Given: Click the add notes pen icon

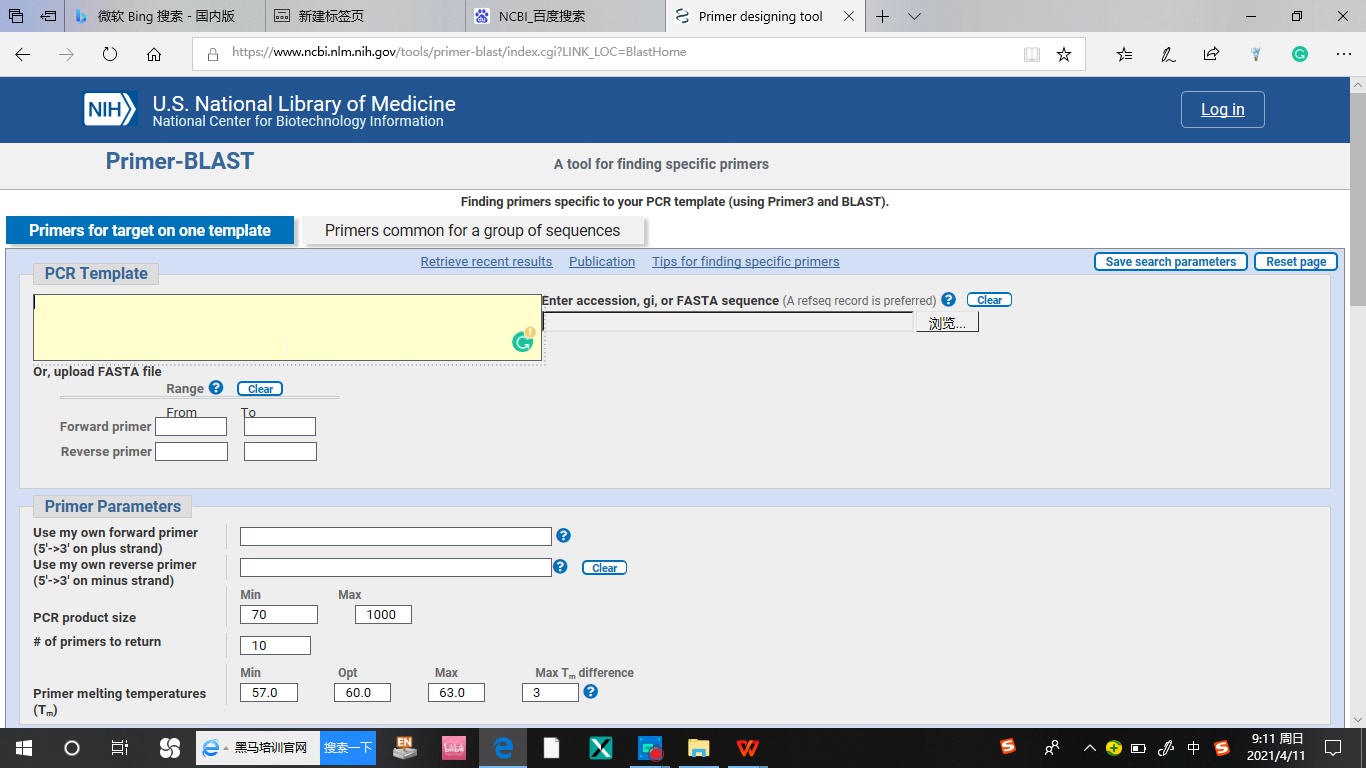Looking at the screenshot, I should coord(1168,54).
